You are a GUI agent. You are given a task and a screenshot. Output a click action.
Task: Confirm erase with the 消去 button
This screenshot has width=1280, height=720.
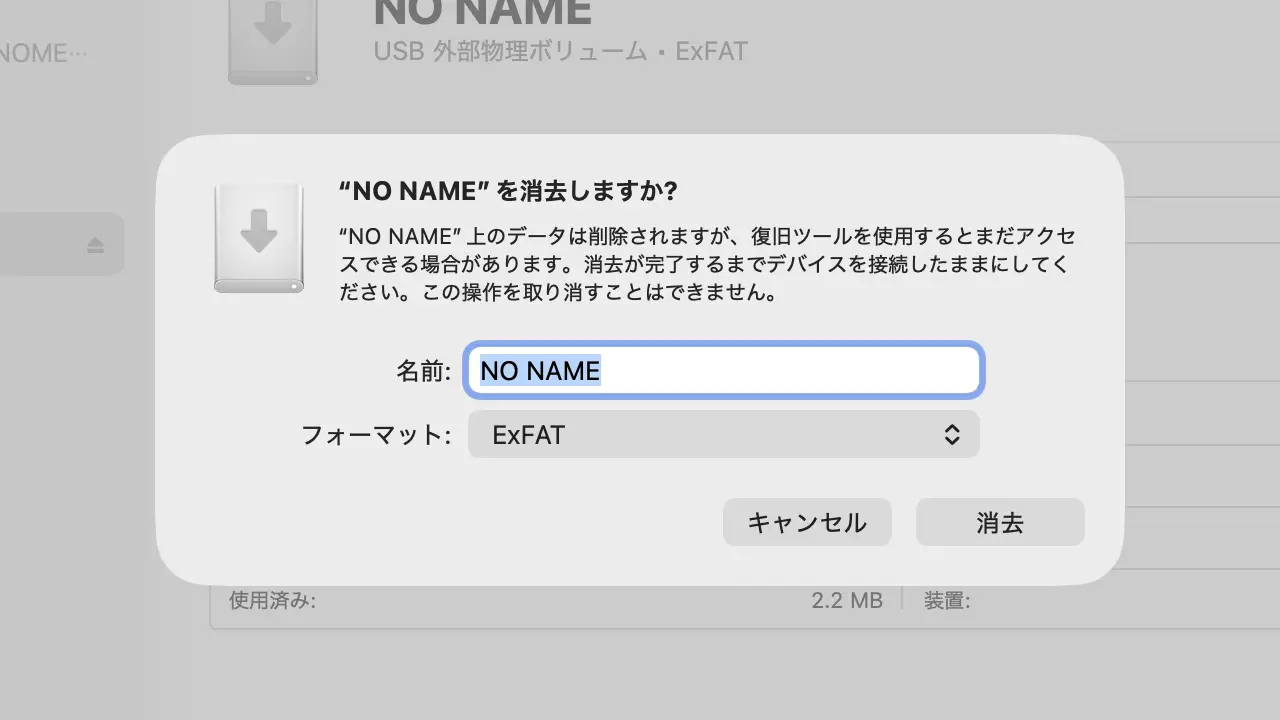999,523
